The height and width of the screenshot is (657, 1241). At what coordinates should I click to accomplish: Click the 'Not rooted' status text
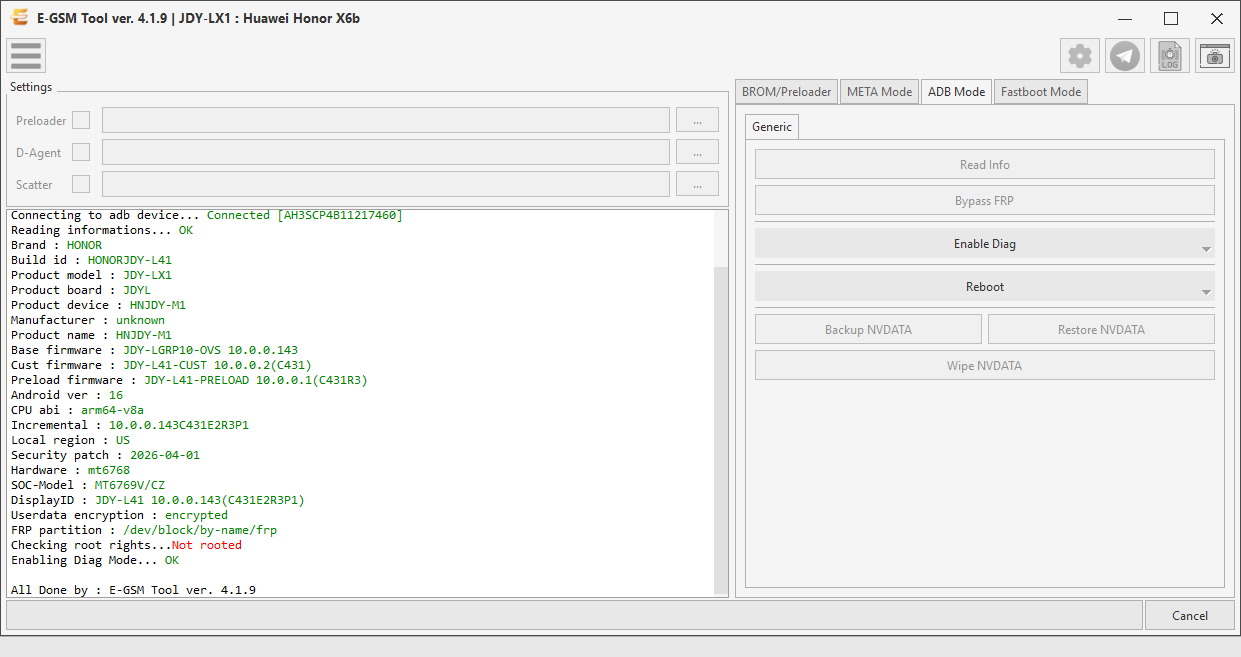point(207,545)
